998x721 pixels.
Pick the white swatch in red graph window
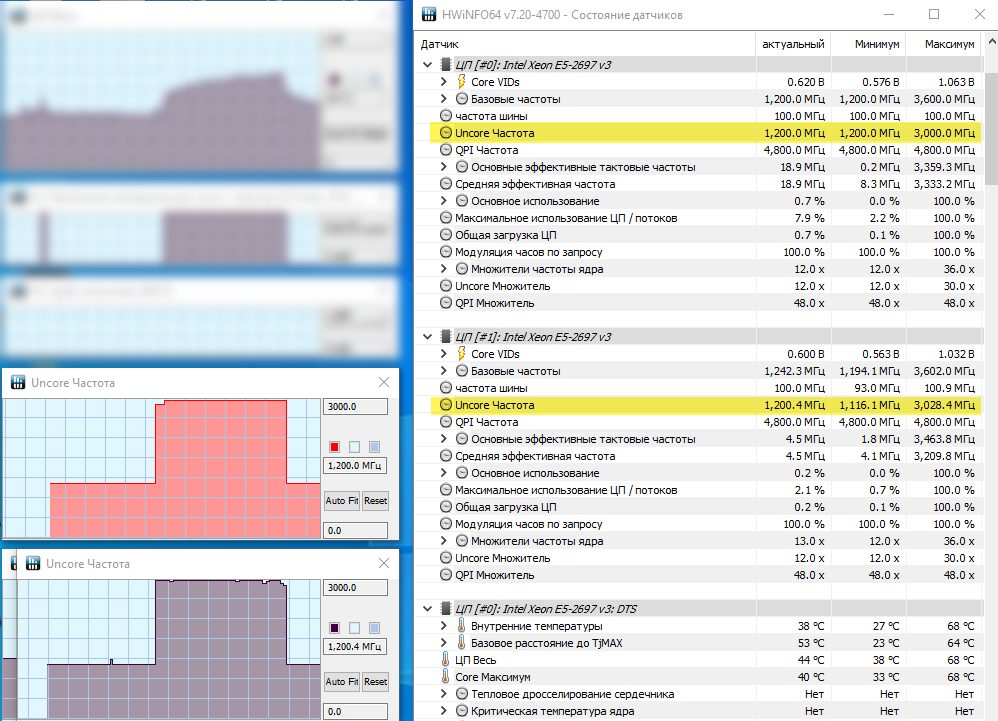355,447
